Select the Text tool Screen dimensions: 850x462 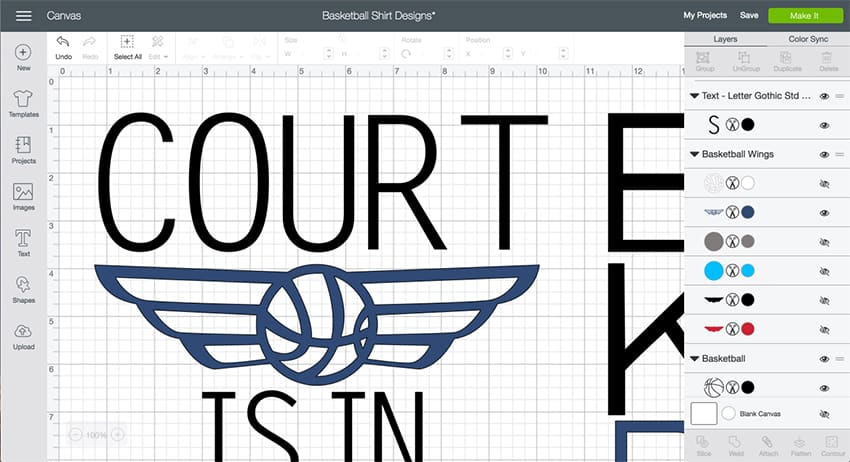pyautogui.click(x=23, y=242)
